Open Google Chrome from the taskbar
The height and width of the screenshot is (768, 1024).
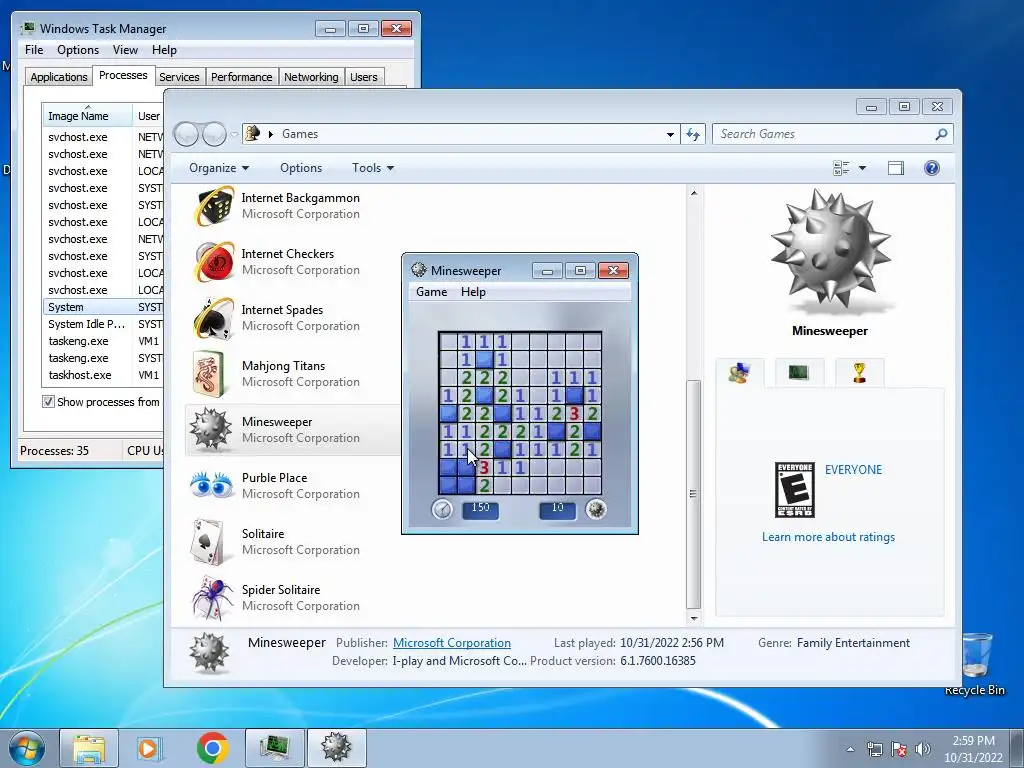pyautogui.click(x=212, y=748)
